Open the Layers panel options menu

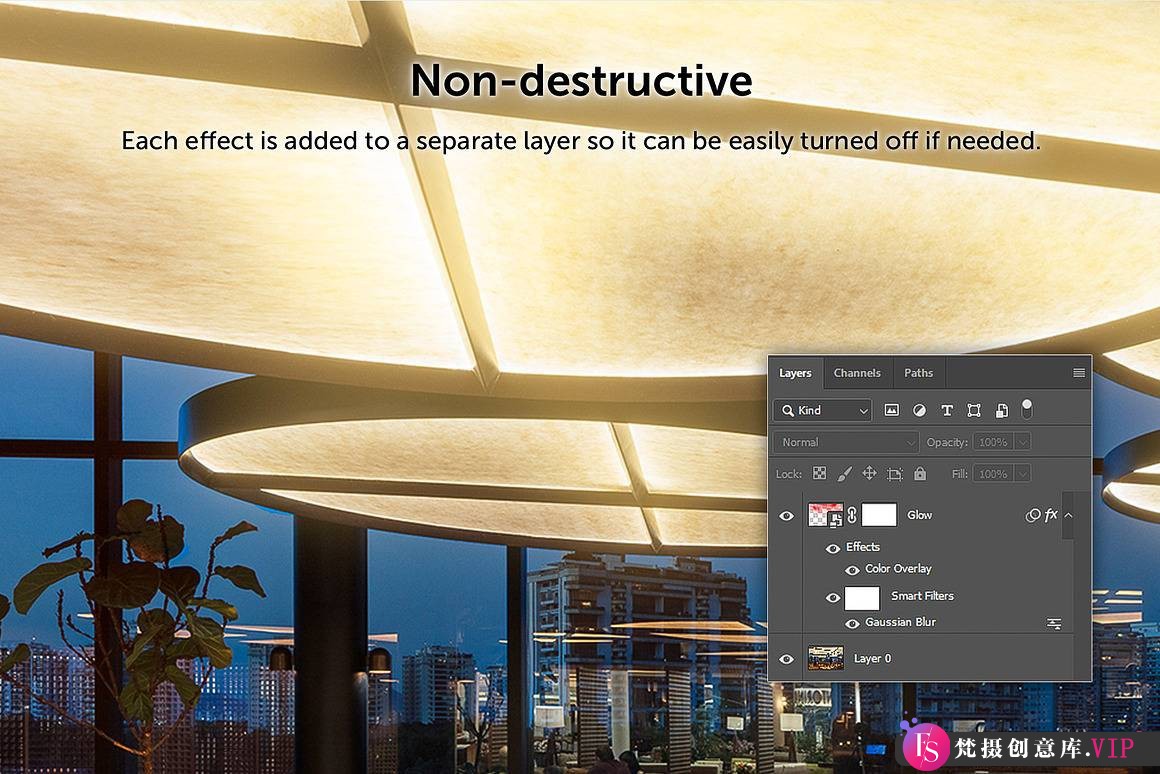pos(1079,373)
